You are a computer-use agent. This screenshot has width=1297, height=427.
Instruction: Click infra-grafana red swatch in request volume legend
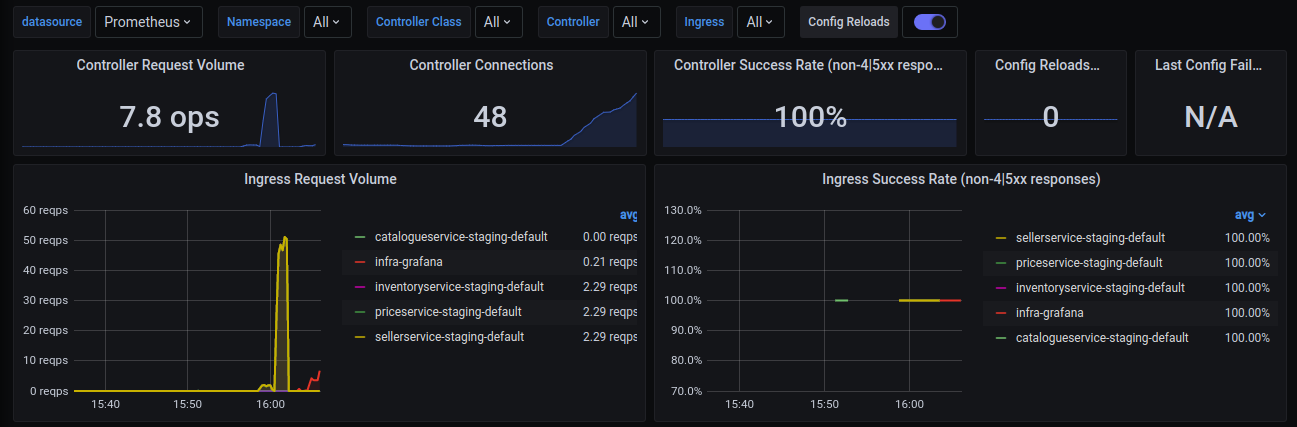(360, 262)
